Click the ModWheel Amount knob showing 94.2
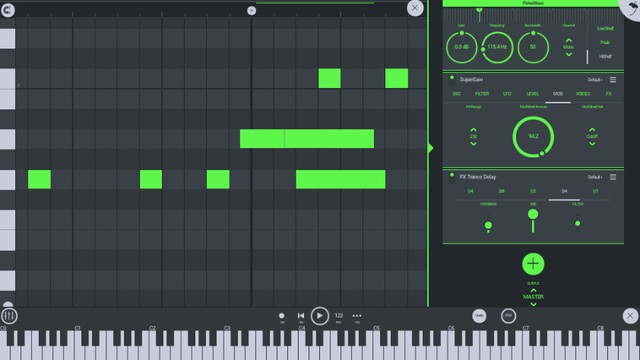Viewport: 640px width, 360px height. click(x=533, y=137)
